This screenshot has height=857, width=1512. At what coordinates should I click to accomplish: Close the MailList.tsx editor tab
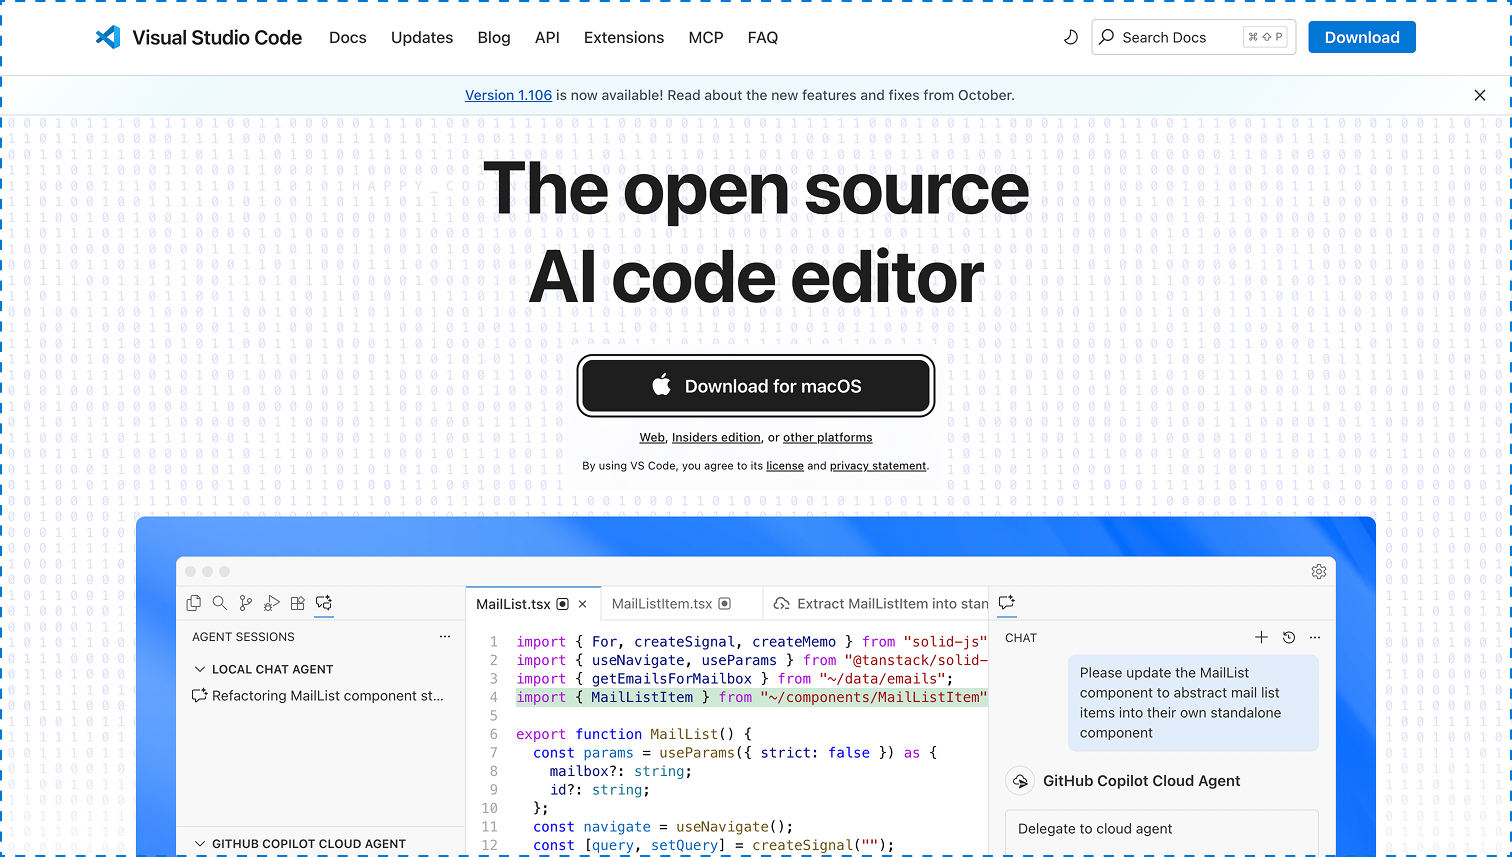pos(583,604)
